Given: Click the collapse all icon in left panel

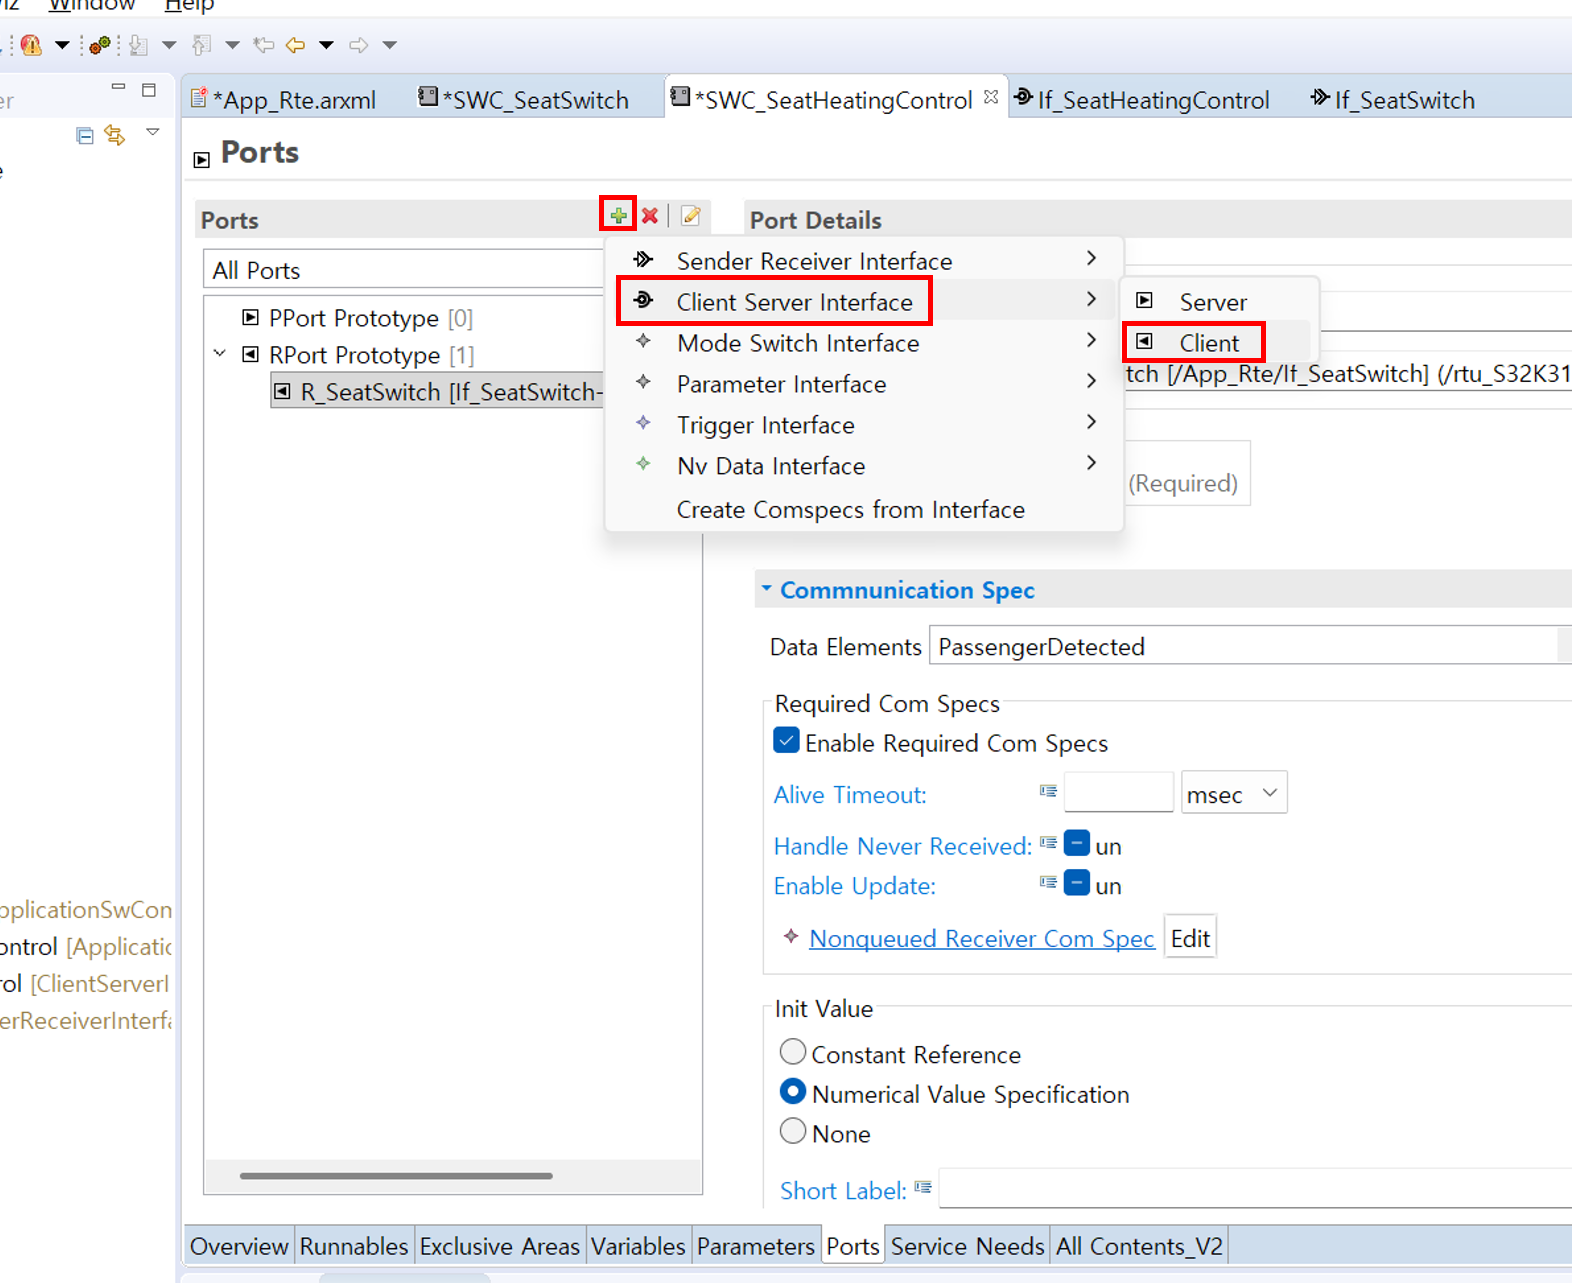Looking at the screenshot, I should 85,135.
